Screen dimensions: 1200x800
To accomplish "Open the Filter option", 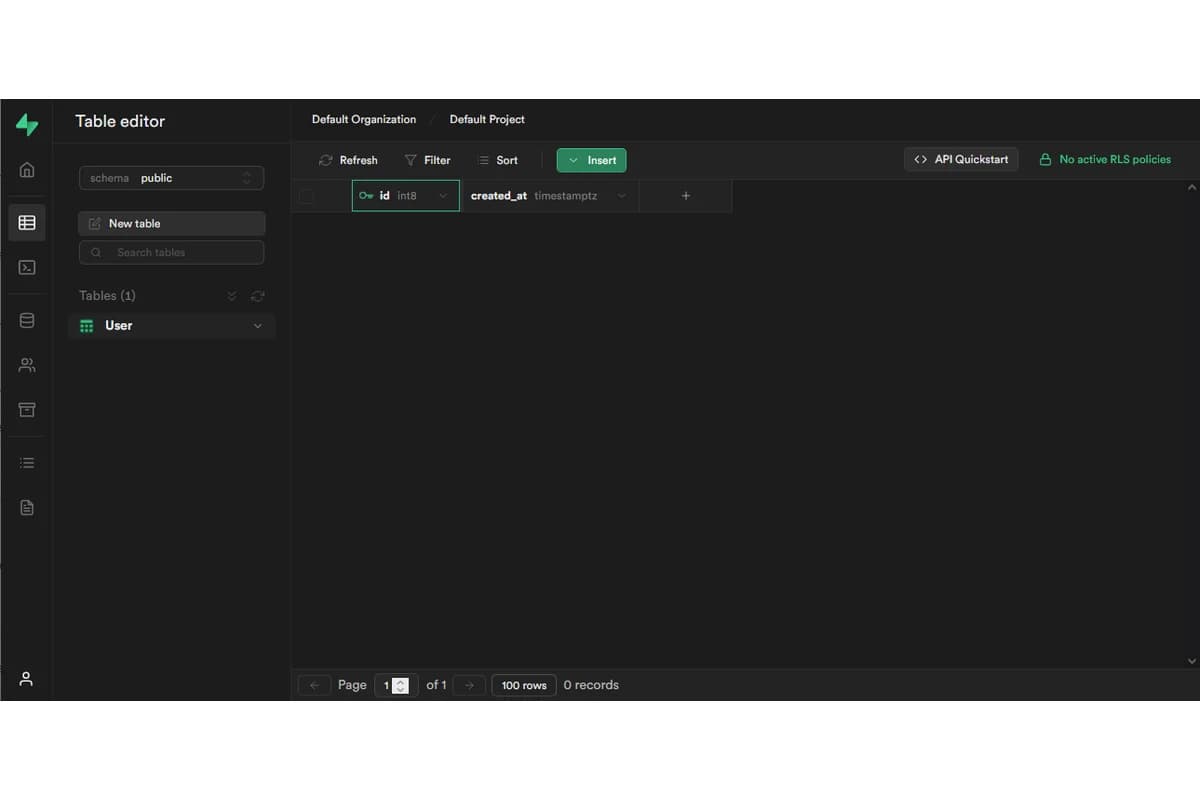I will click(x=427, y=160).
